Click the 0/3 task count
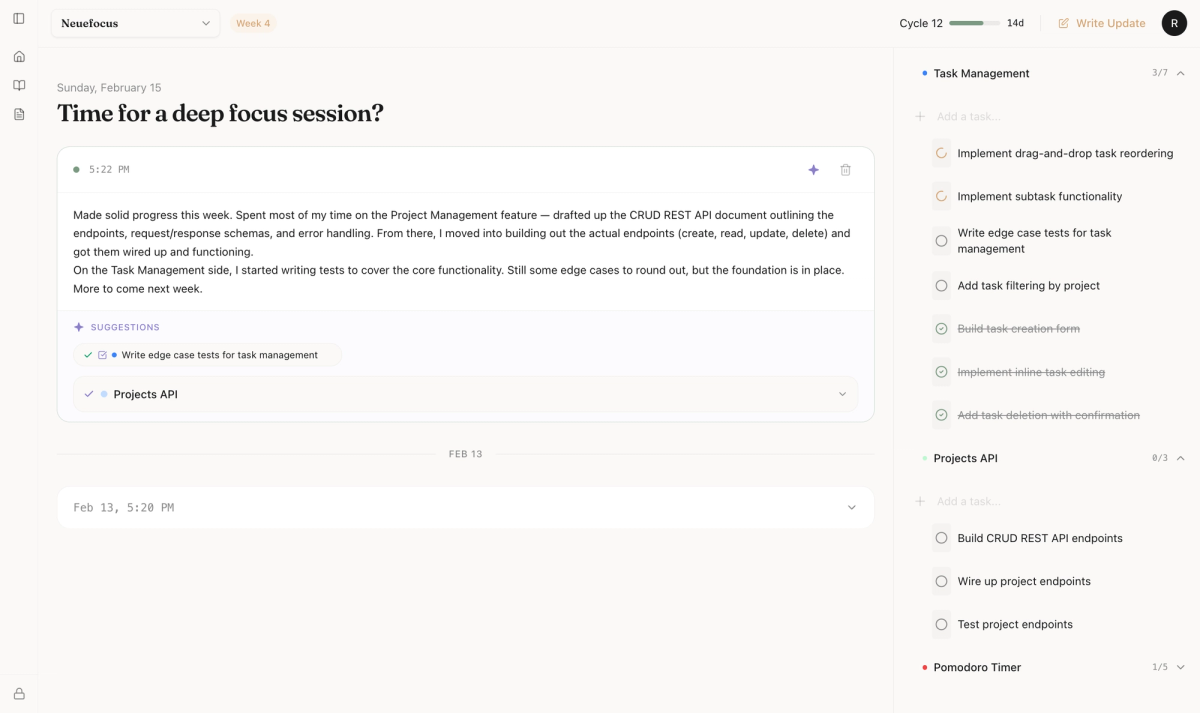The image size is (1200, 713). (x=1160, y=458)
